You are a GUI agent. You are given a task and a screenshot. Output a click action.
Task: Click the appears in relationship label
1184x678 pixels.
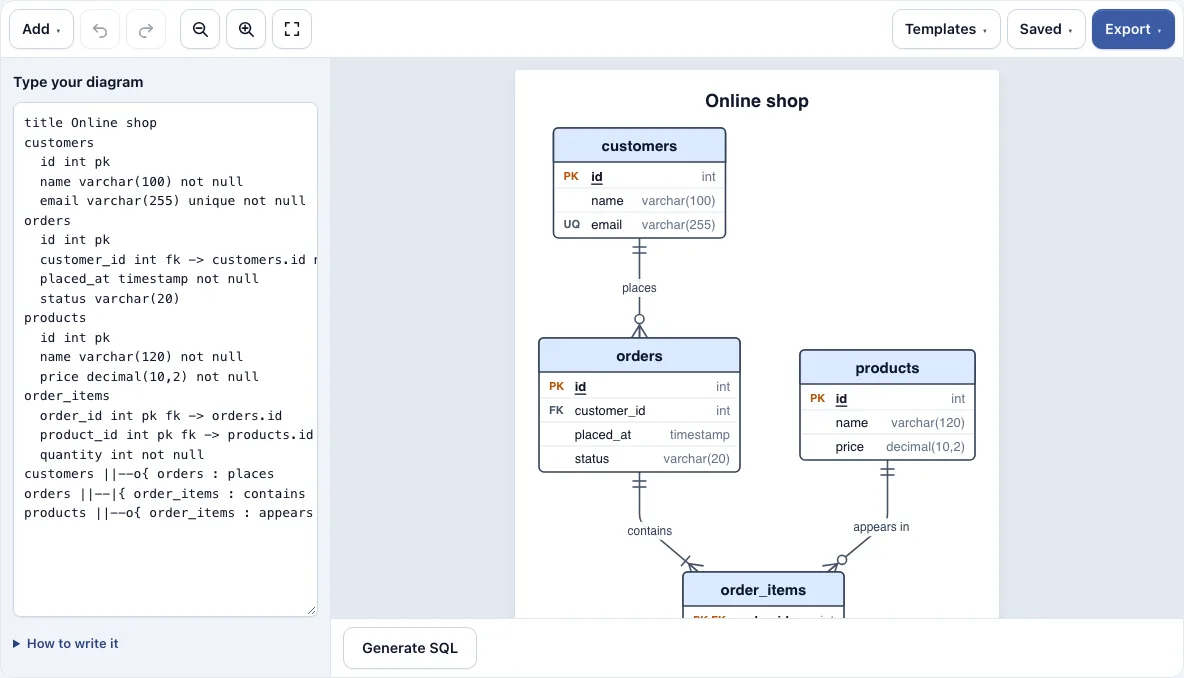point(881,527)
